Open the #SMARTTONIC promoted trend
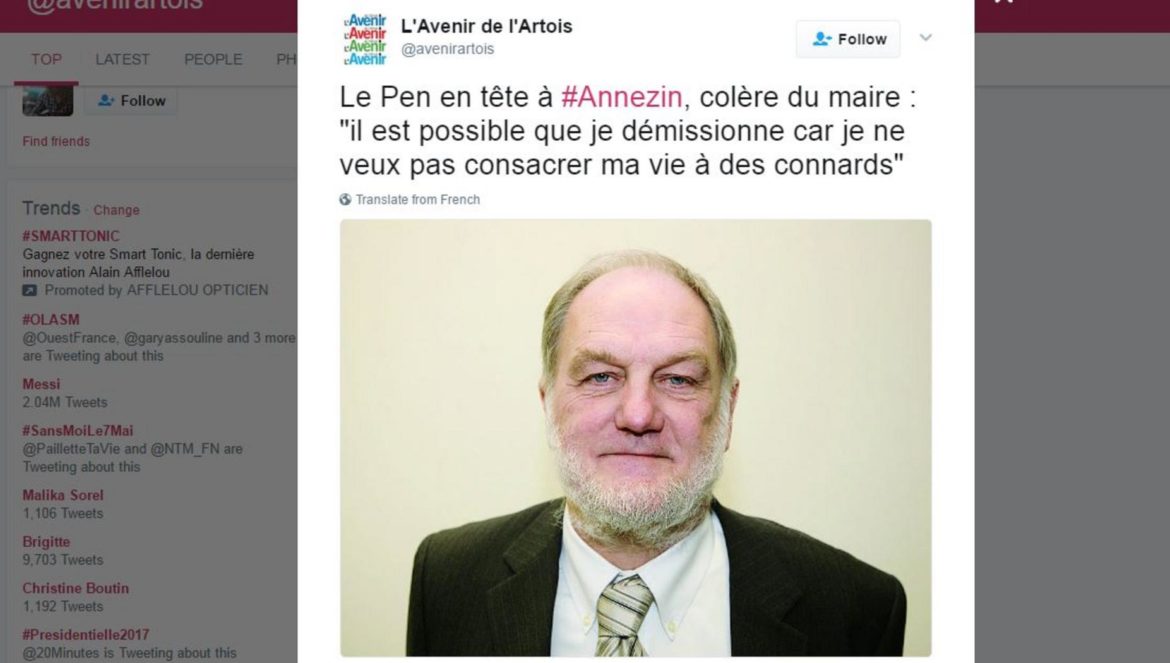Screen dimensions: 1170x663 [x=71, y=236]
